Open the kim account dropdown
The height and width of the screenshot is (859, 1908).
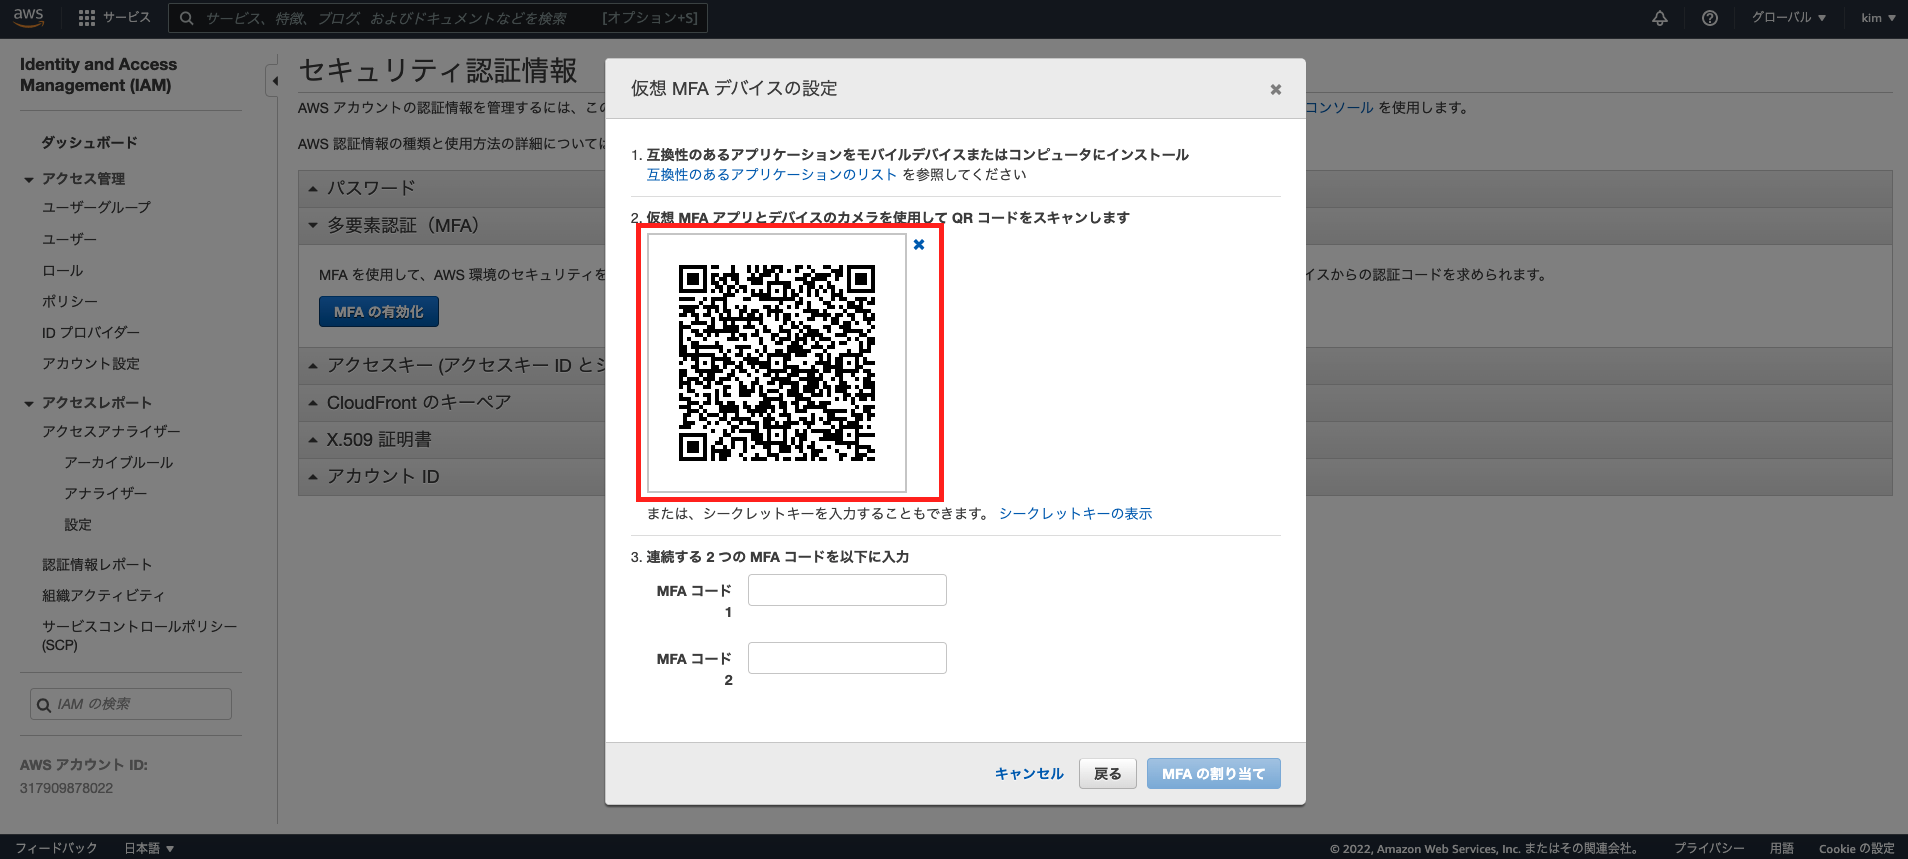point(1878,18)
